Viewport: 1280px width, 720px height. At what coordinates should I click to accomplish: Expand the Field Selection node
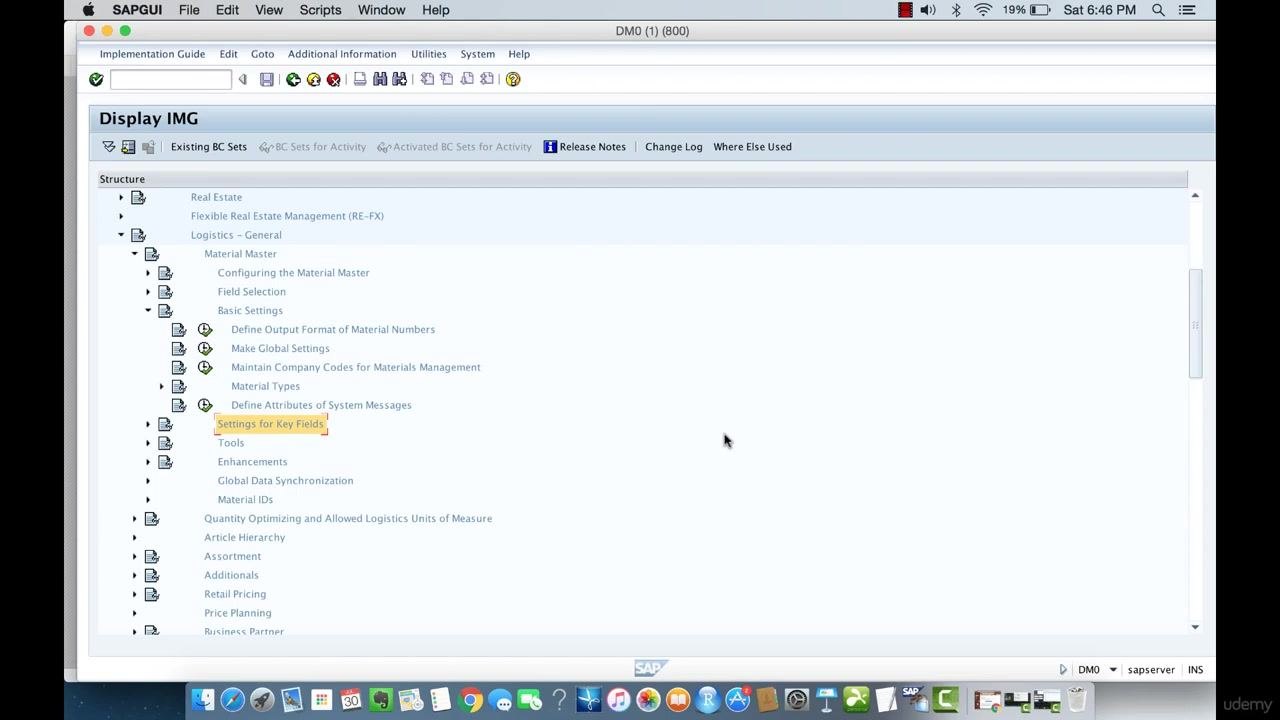pos(148,292)
